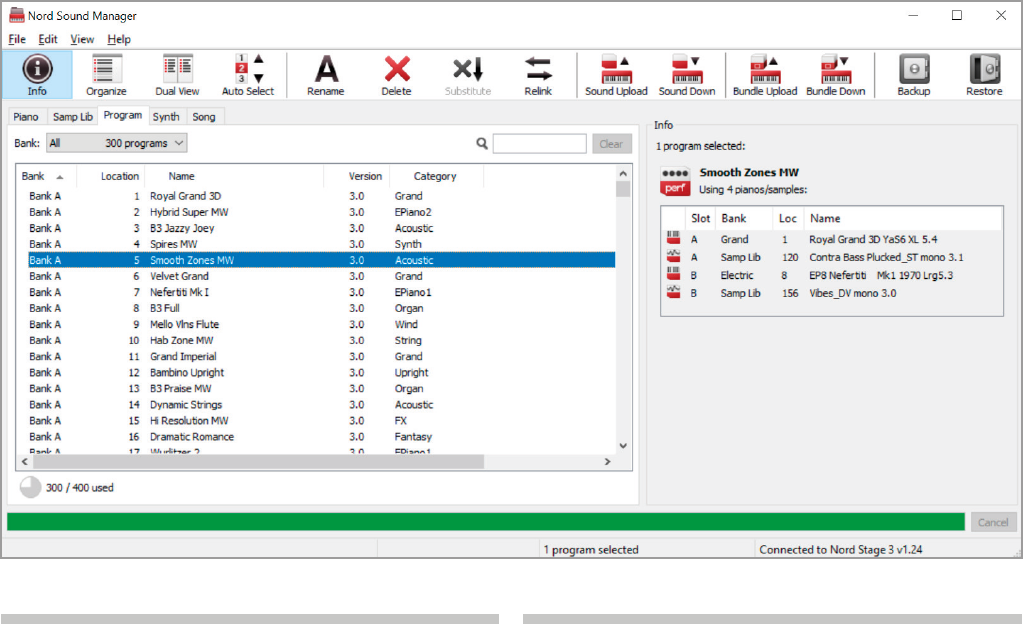Viewport: 1023px width, 624px height.
Task: Select the Program tab
Action: point(123,116)
